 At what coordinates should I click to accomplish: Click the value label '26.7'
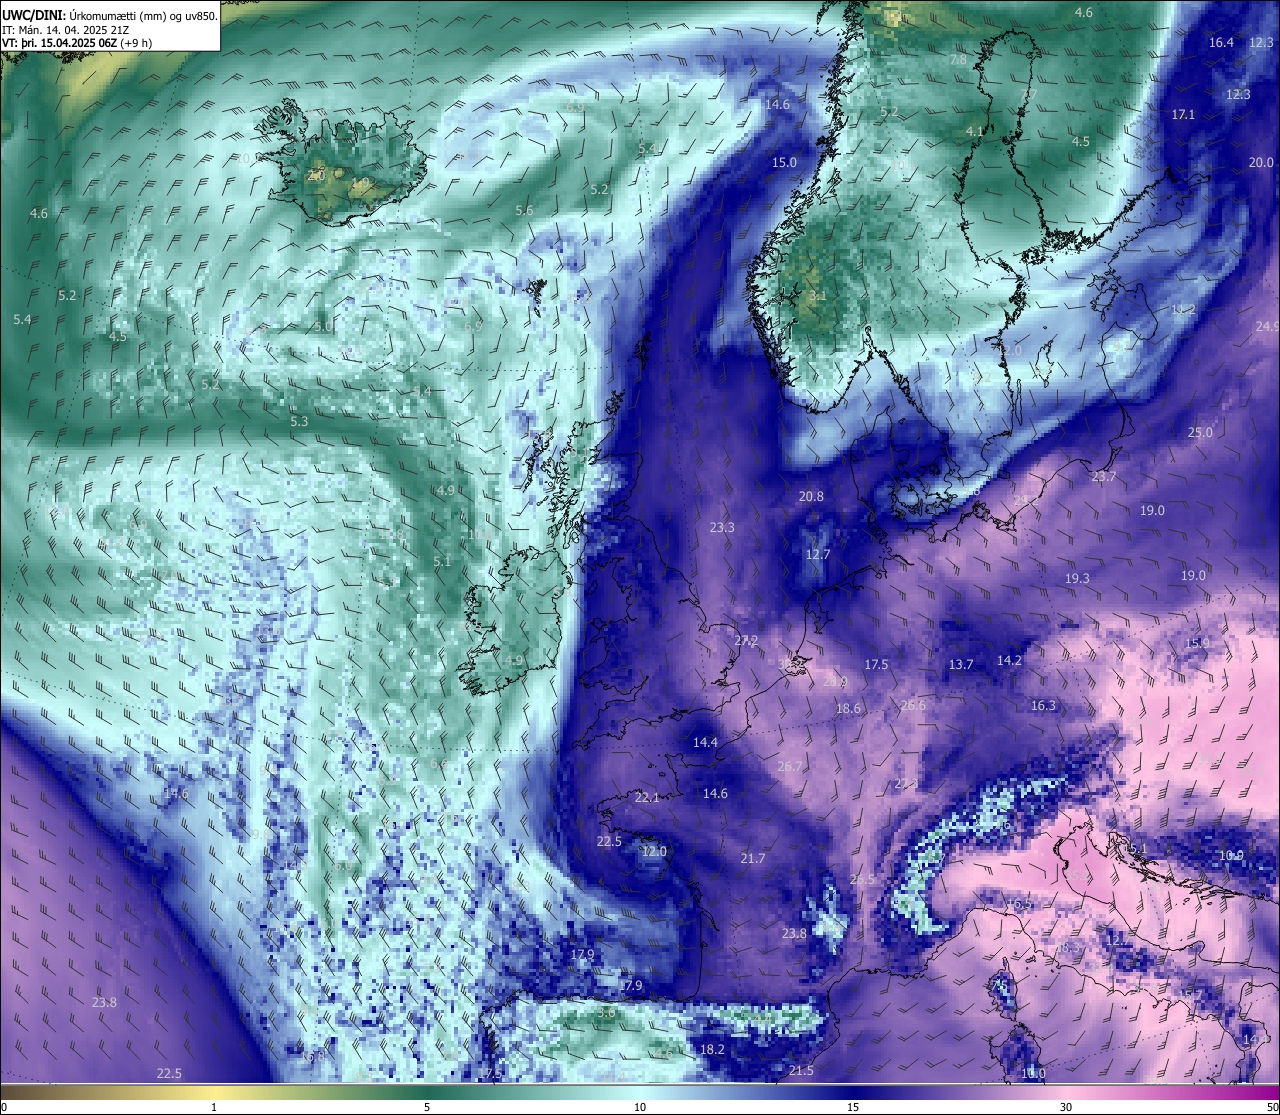[790, 766]
